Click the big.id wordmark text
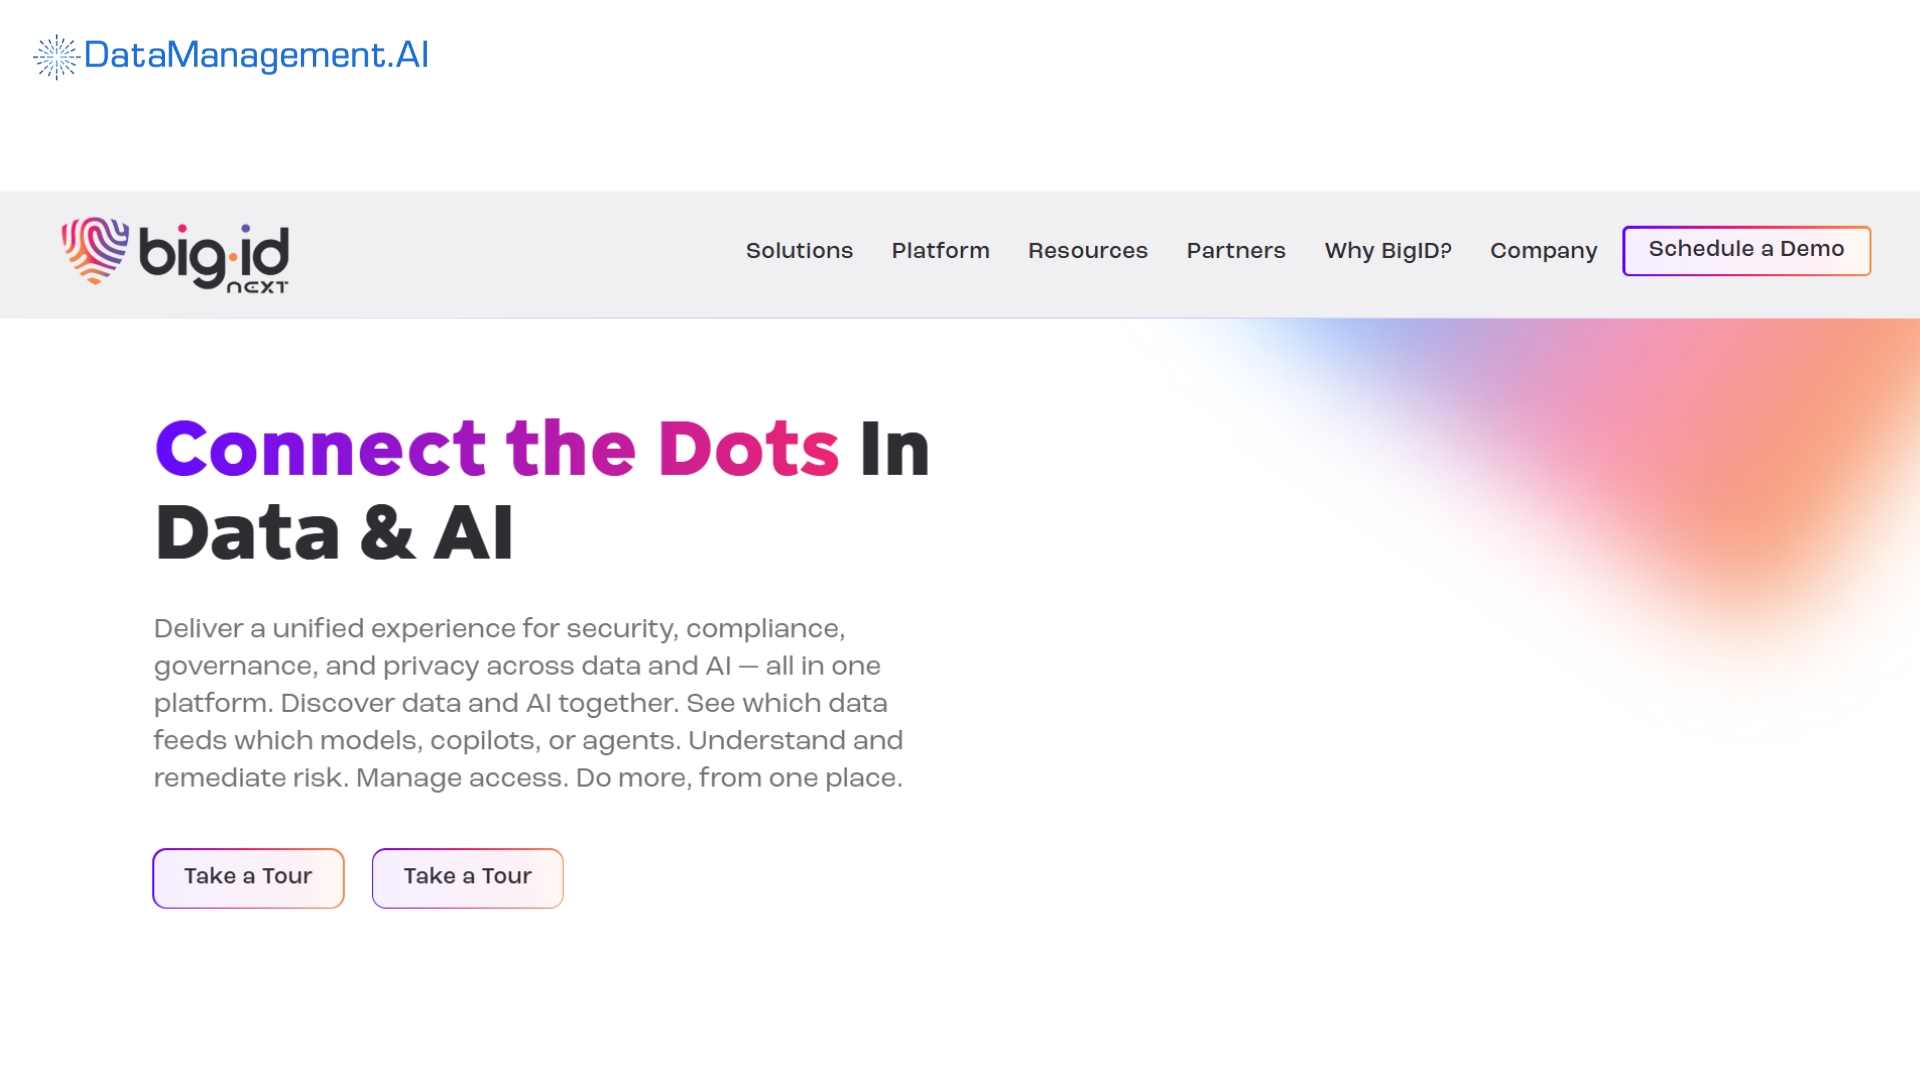The image size is (1920, 1080). click(213, 253)
